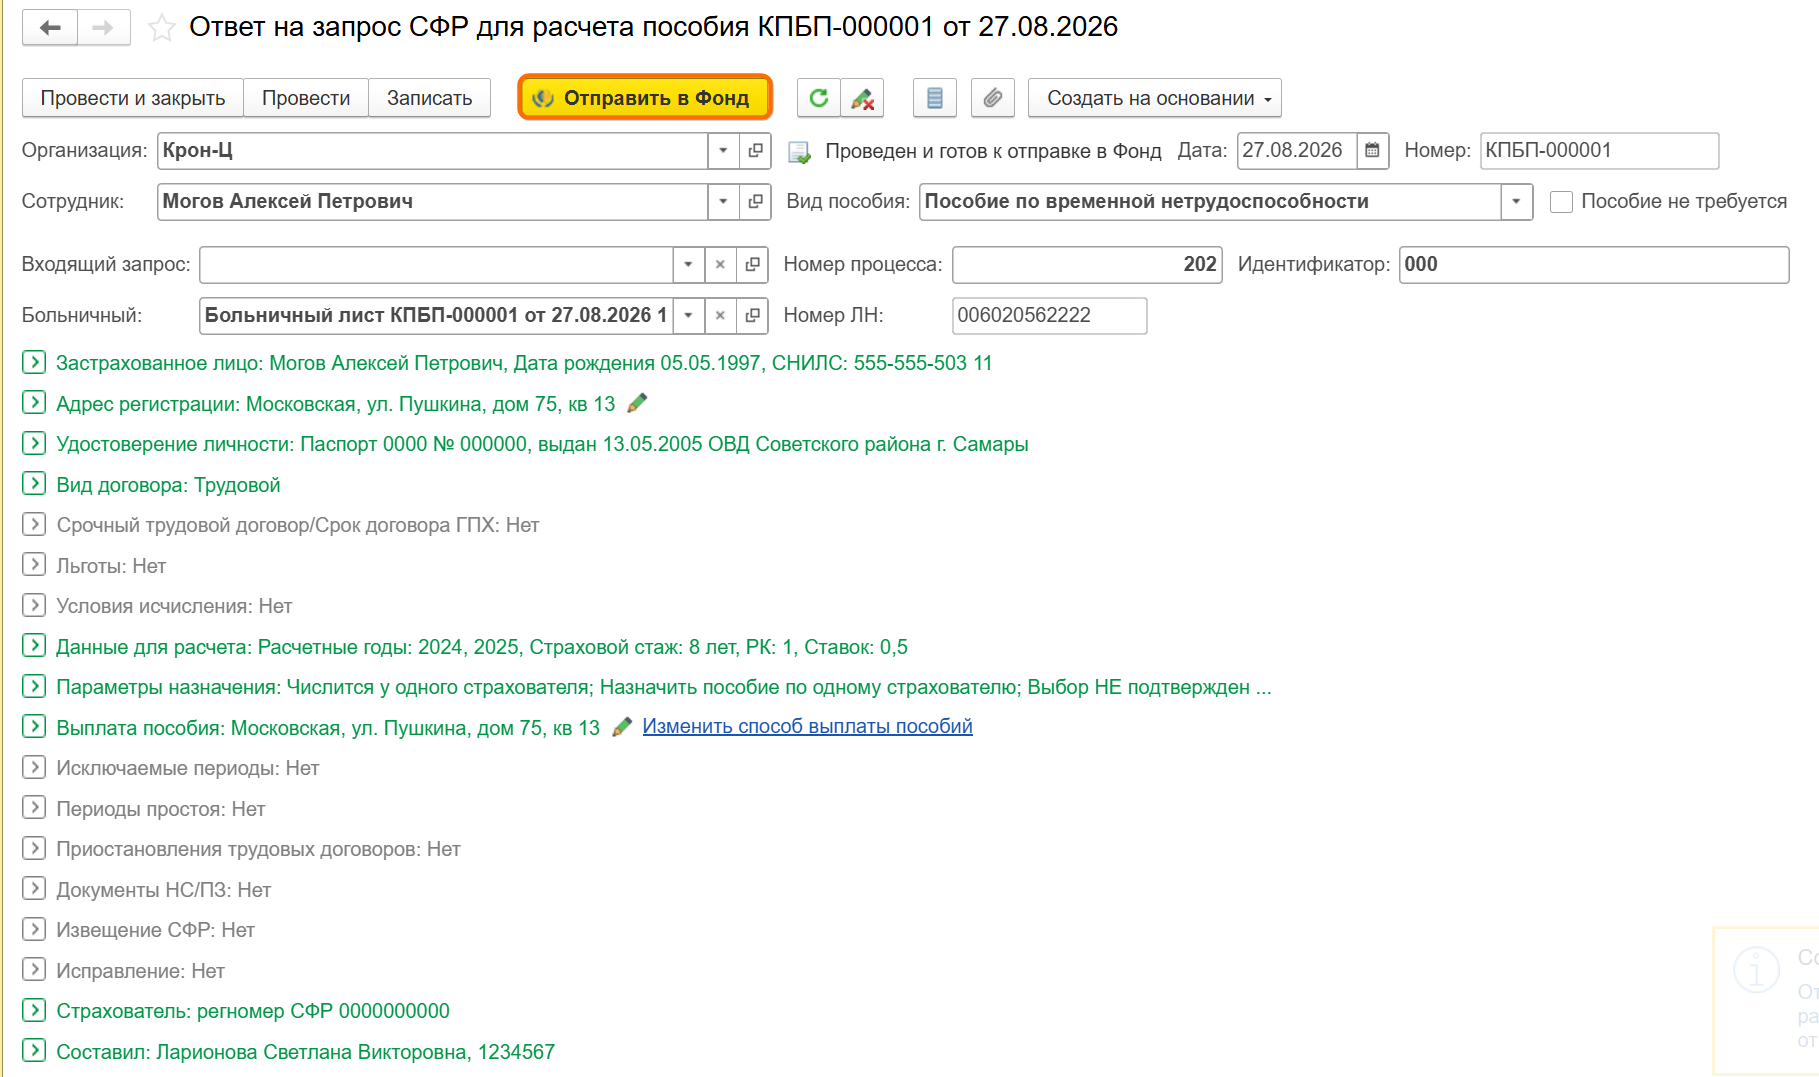Click the Отправить в Фонд button
This screenshot has width=1819, height=1077.
(x=645, y=98)
